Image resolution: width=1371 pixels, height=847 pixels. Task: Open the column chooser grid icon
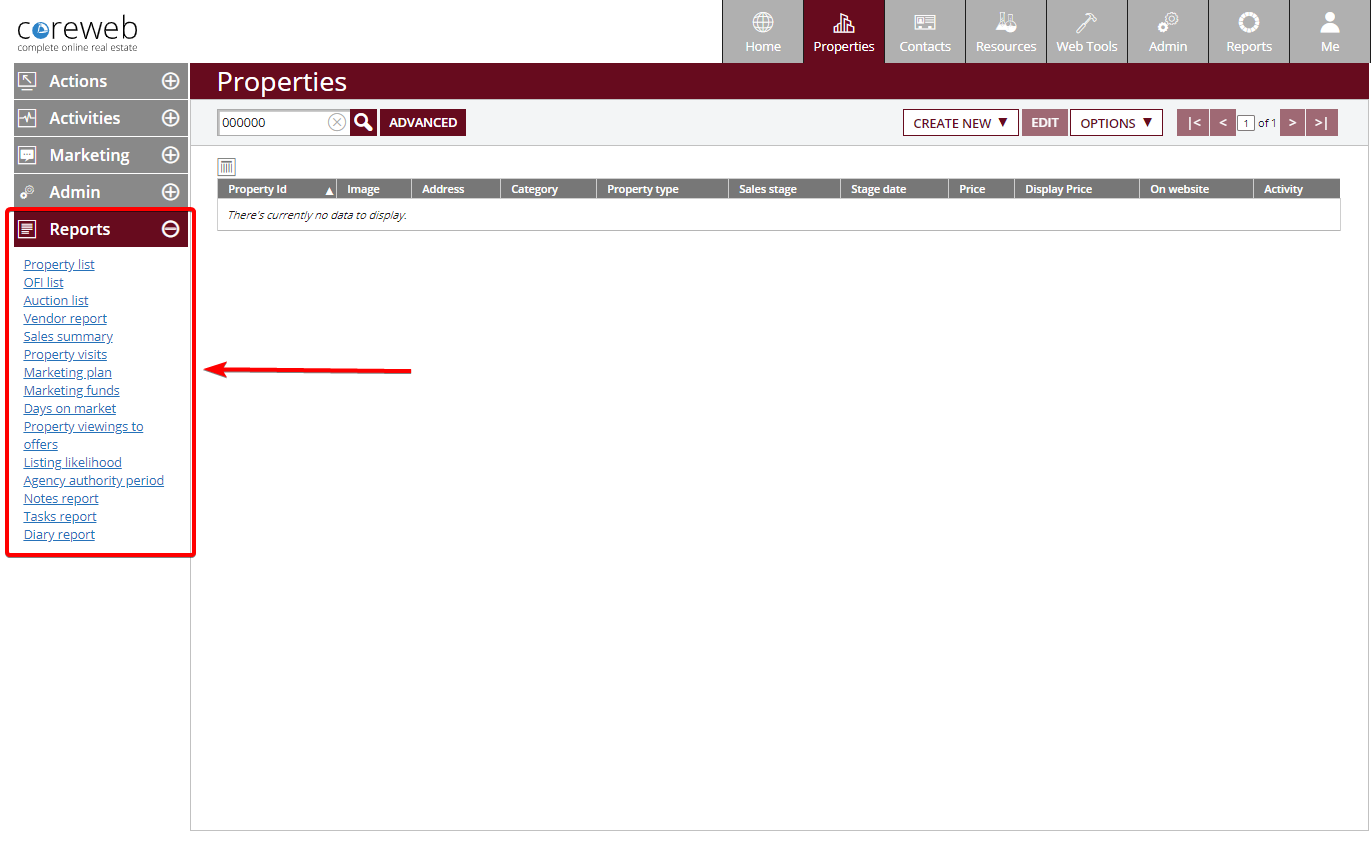tap(227, 167)
